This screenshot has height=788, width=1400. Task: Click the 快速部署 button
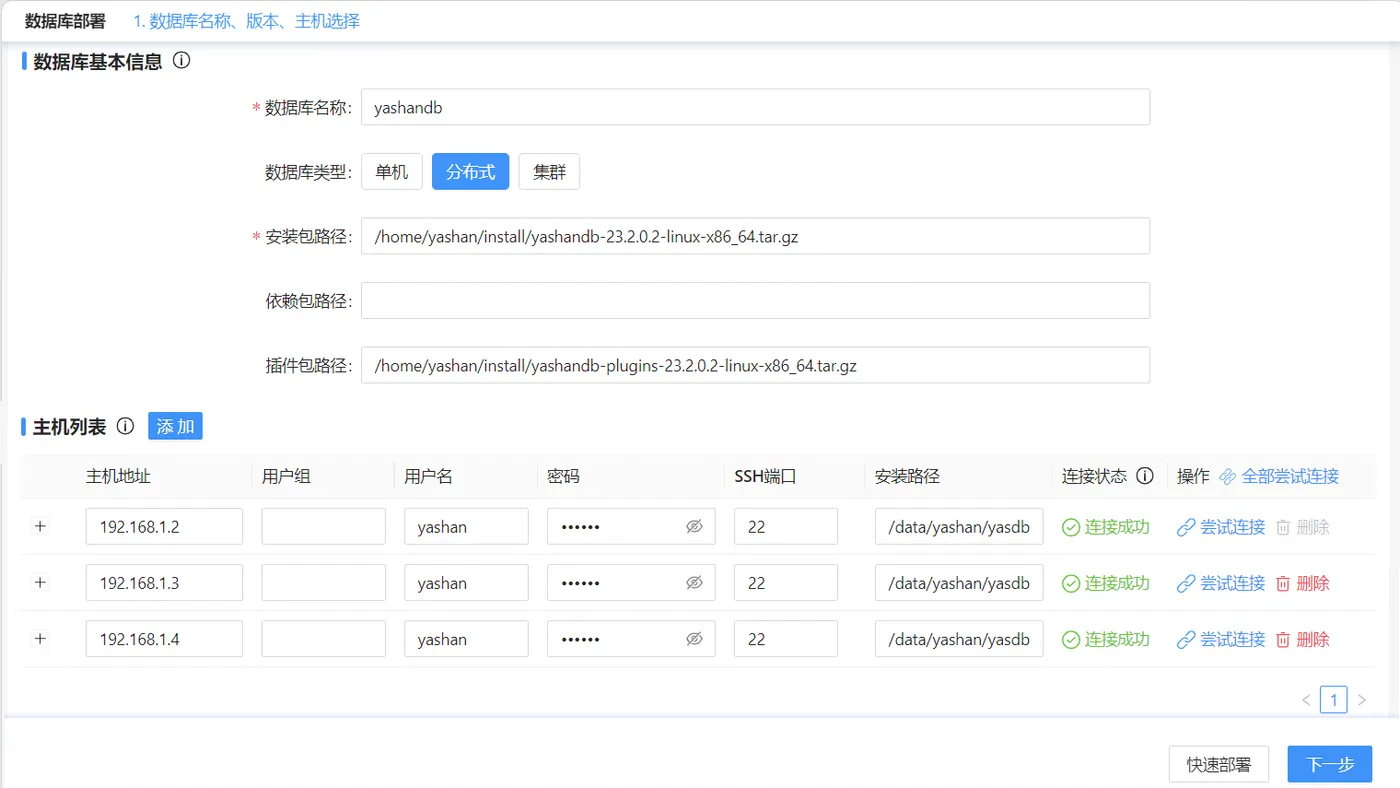click(x=1218, y=764)
